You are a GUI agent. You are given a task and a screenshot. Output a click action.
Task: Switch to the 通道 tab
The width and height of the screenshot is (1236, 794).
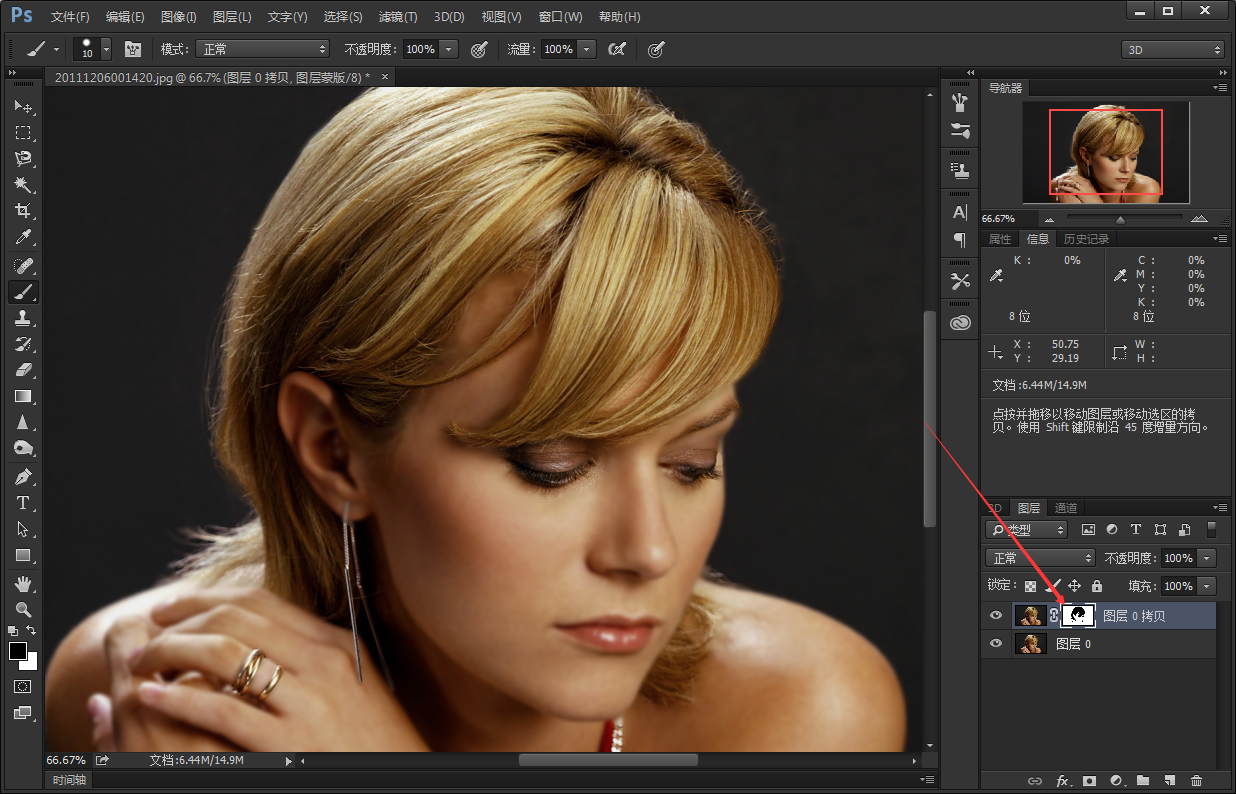point(1066,508)
